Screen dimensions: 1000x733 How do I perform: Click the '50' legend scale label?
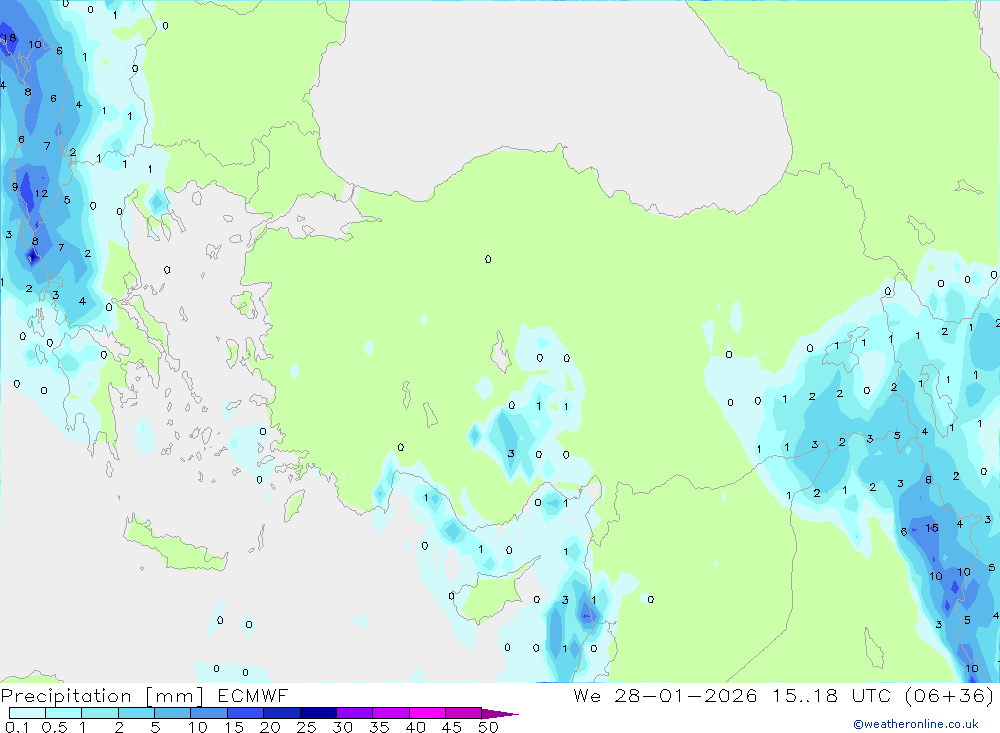point(488,727)
